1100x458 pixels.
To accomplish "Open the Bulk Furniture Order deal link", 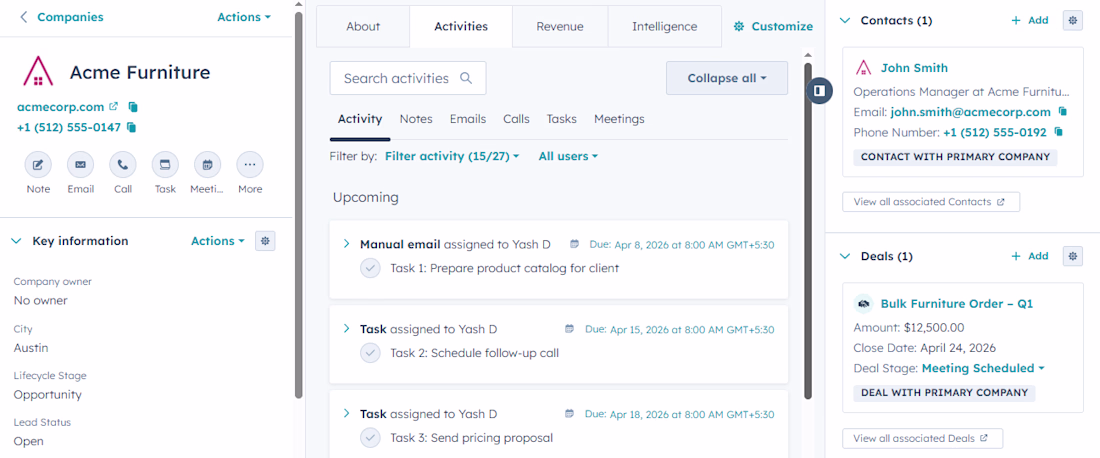I will (956, 303).
